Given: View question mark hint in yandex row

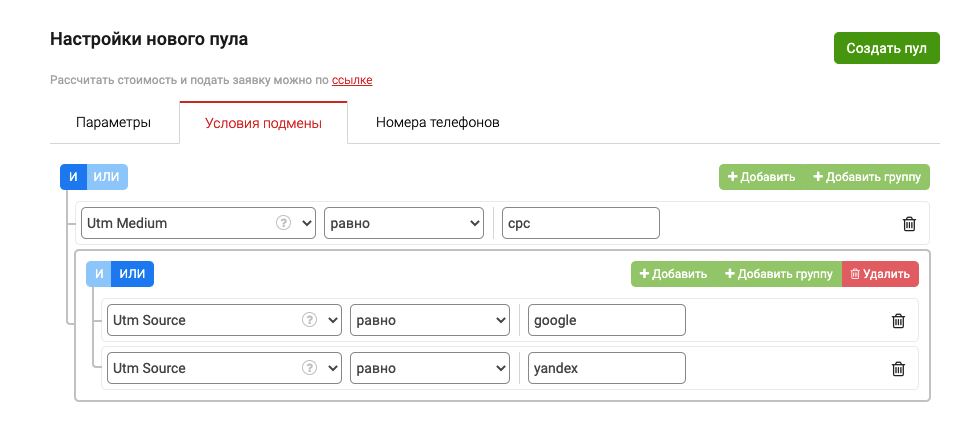Looking at the screenshot, I should 309,368.
